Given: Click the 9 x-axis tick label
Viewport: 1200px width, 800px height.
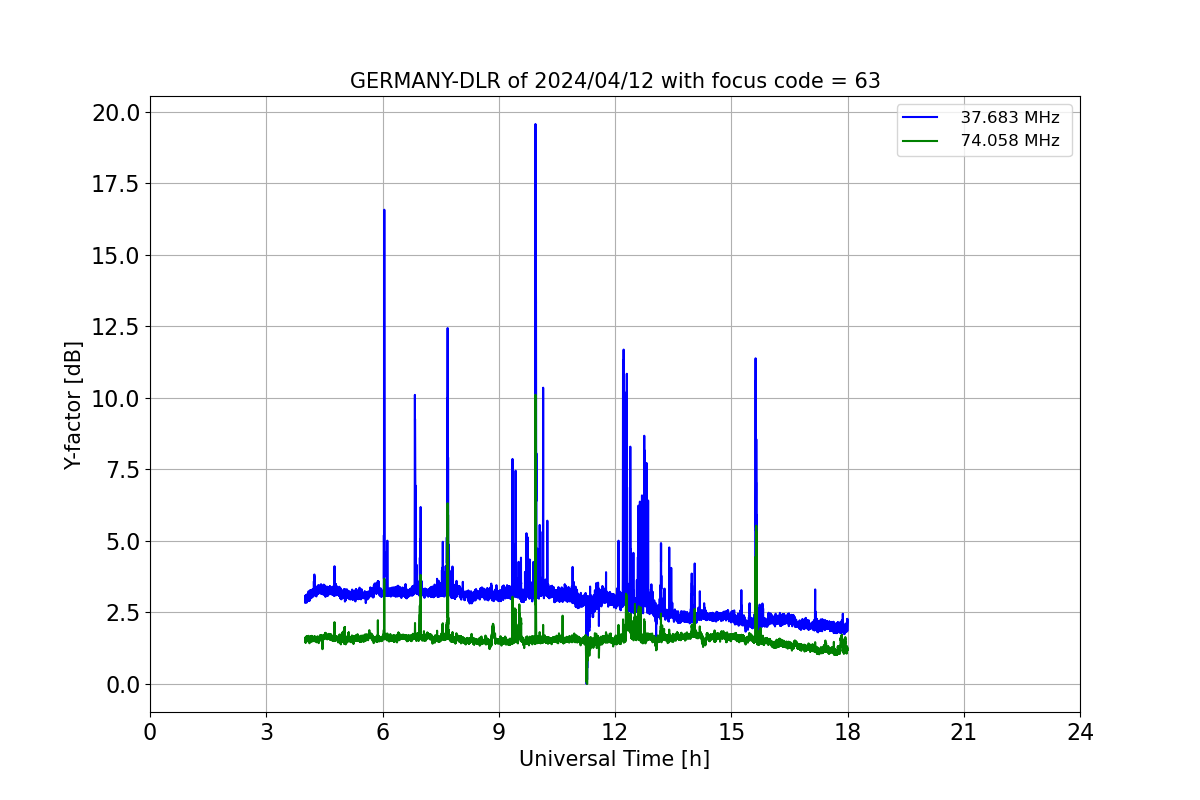Looking at the screenshot, I should coord(499,732).
